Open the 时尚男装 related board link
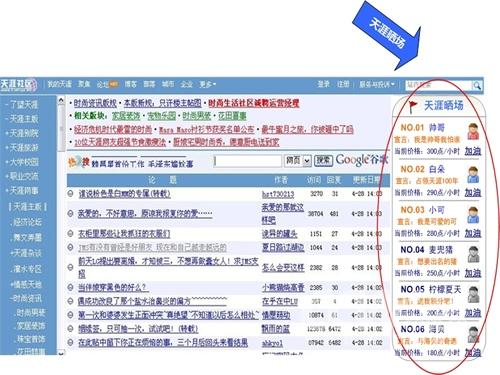The width and height of the screenshot is (500, 375). 197,116
